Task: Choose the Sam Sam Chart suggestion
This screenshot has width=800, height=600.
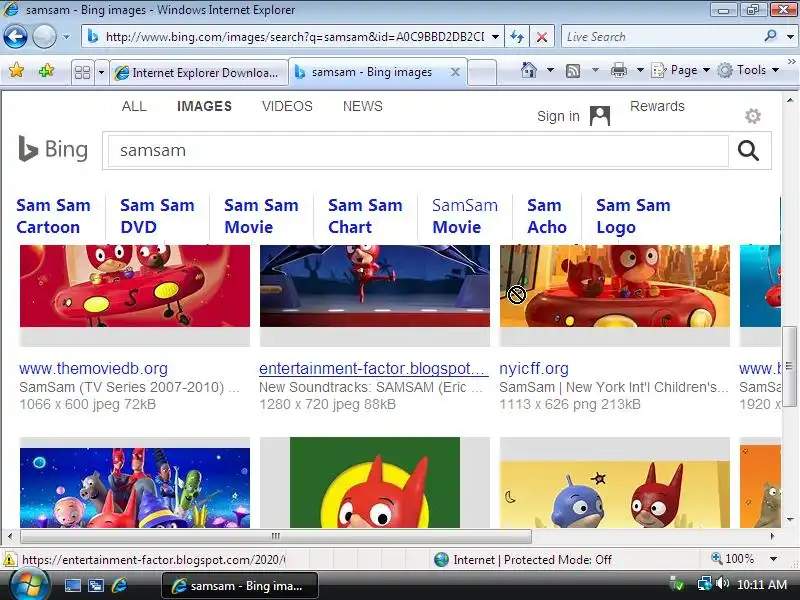Action: (365, 216)
